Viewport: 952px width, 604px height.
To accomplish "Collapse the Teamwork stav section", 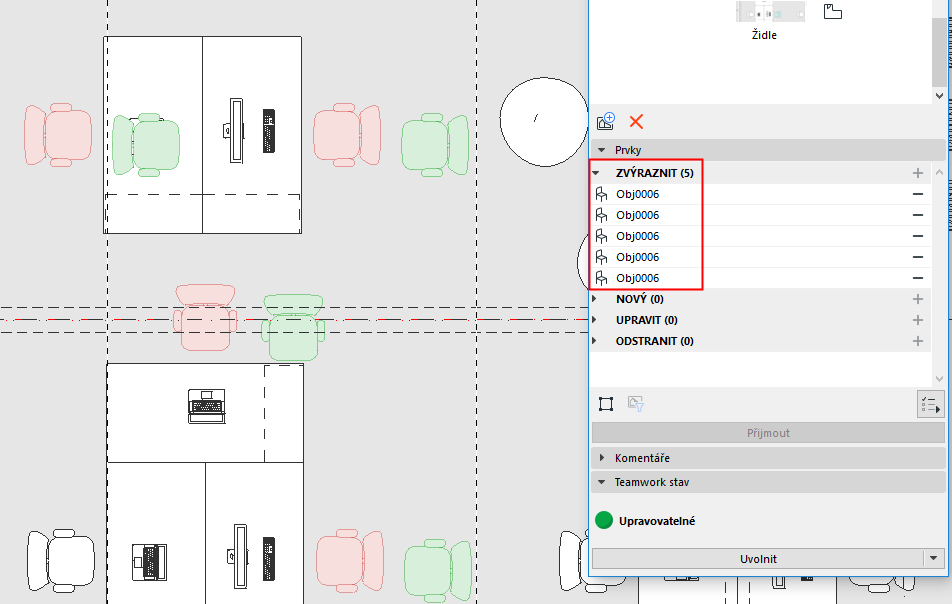I will [602, 482].
